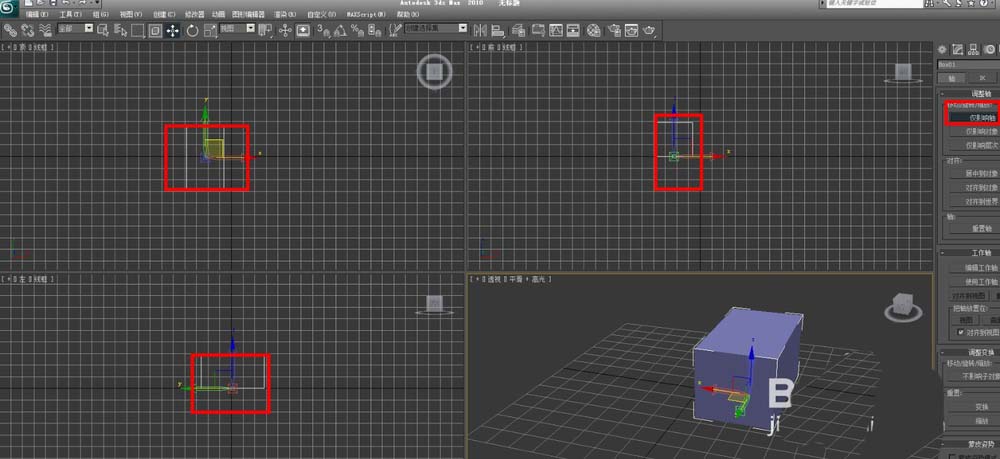Select the Scale tool in toolbar
Image resolution: width=1000 pixels, height=459 pixels.
[210, 30]
